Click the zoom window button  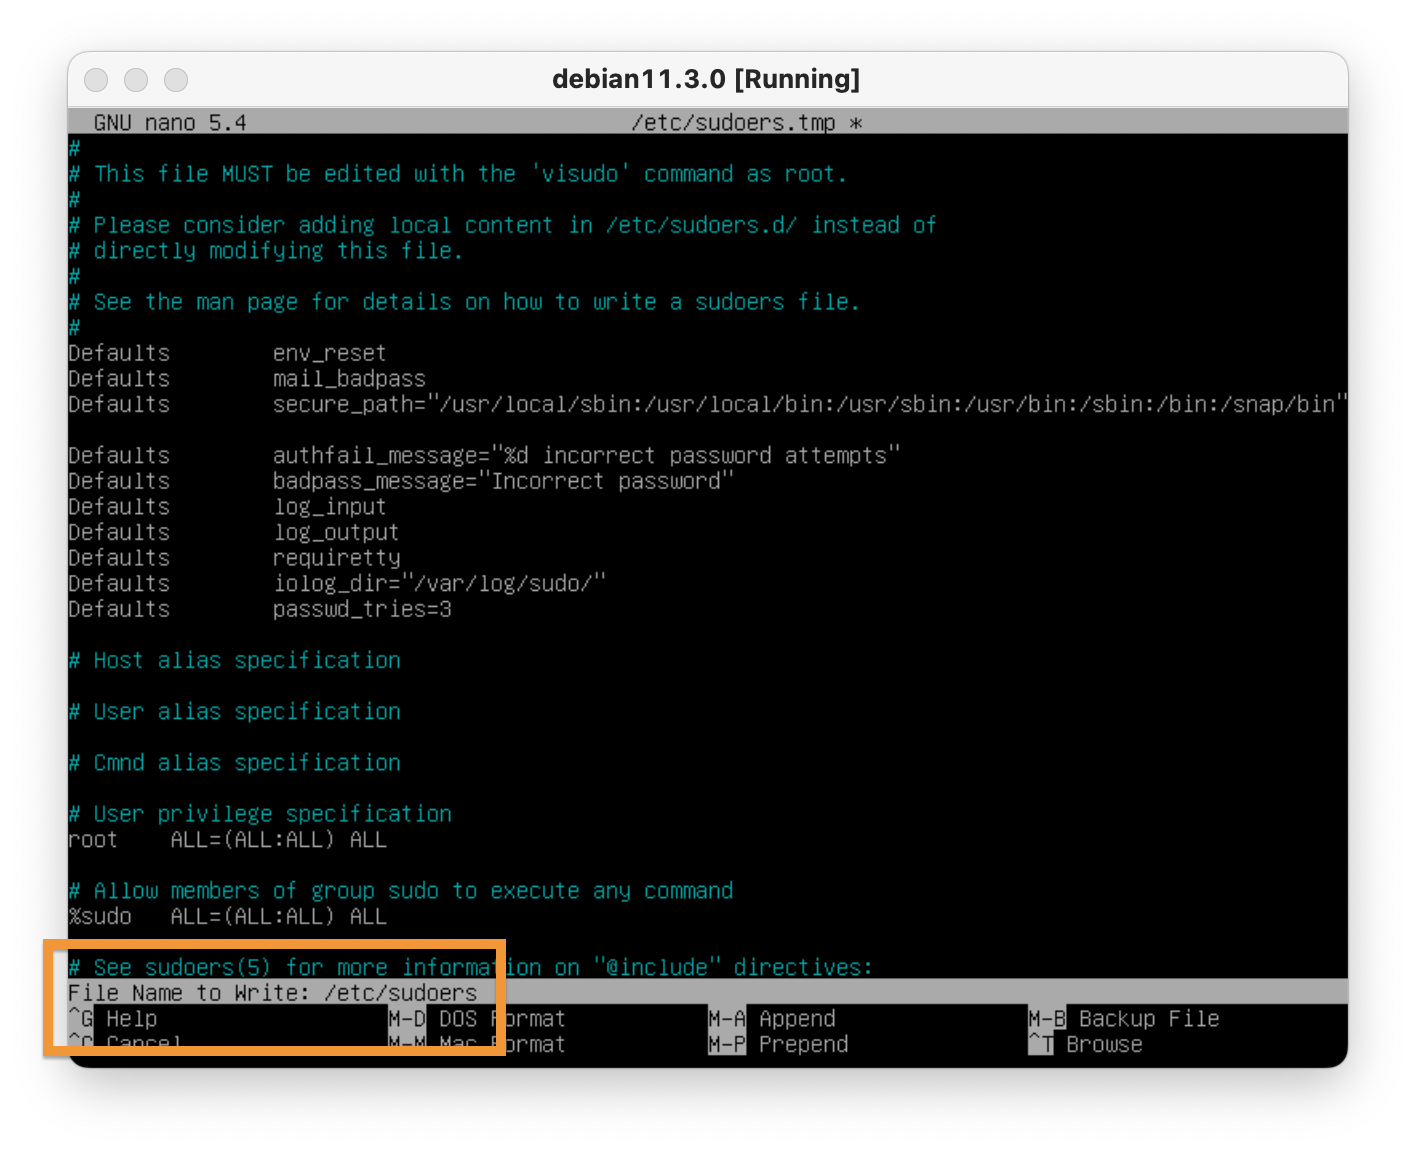coord(176,80)
